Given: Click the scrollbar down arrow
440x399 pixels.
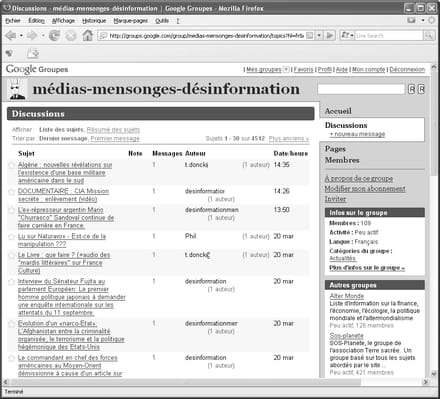Looking at the screenshot, I should click(434, 374).
